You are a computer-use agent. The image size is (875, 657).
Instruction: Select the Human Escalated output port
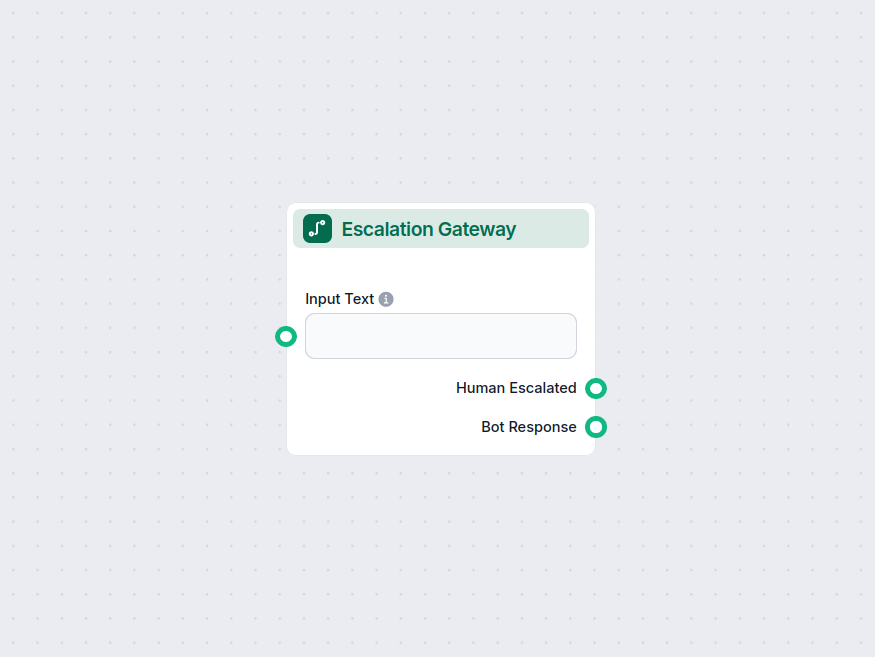click(596, 388)
